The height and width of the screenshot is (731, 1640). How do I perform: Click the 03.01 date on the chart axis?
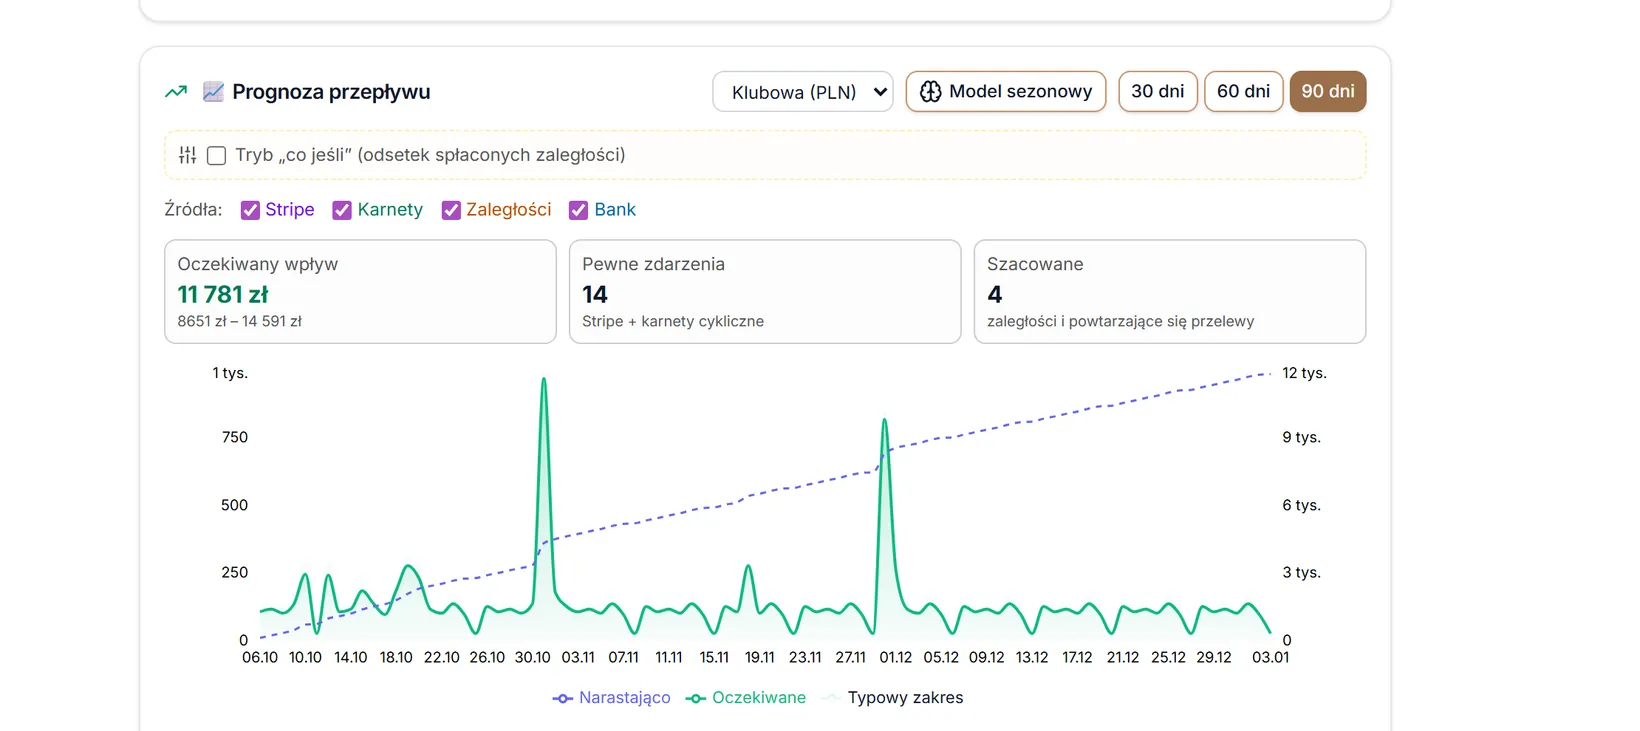pos(1271,658)
